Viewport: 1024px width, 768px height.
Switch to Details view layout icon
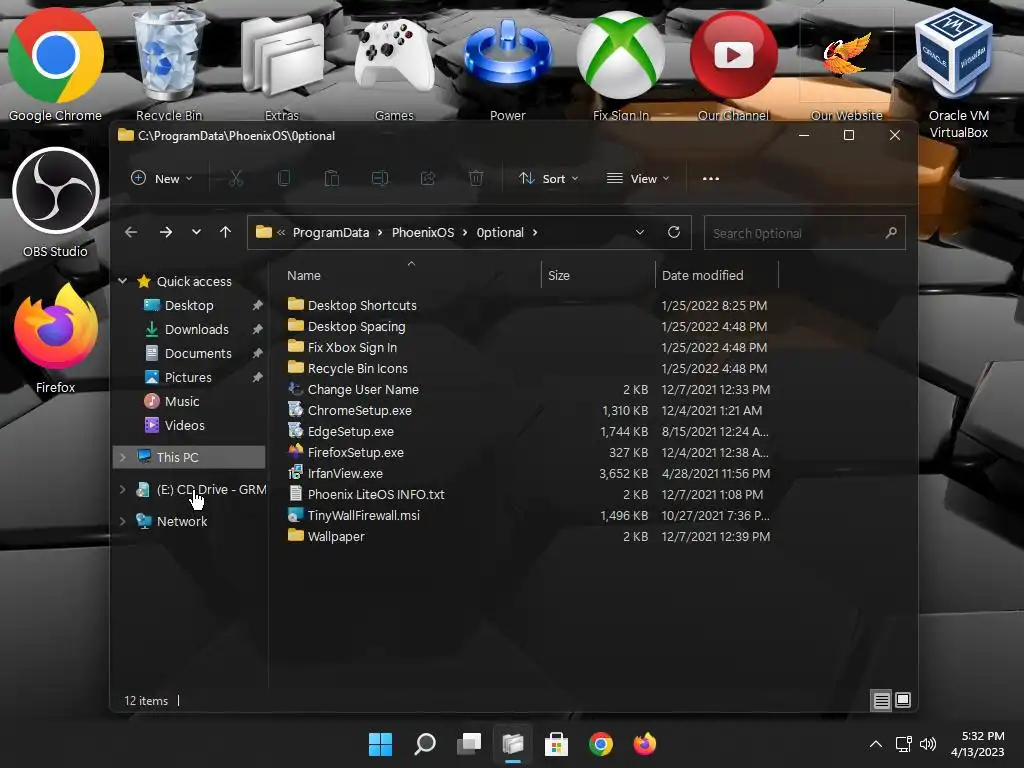[881, 701]
